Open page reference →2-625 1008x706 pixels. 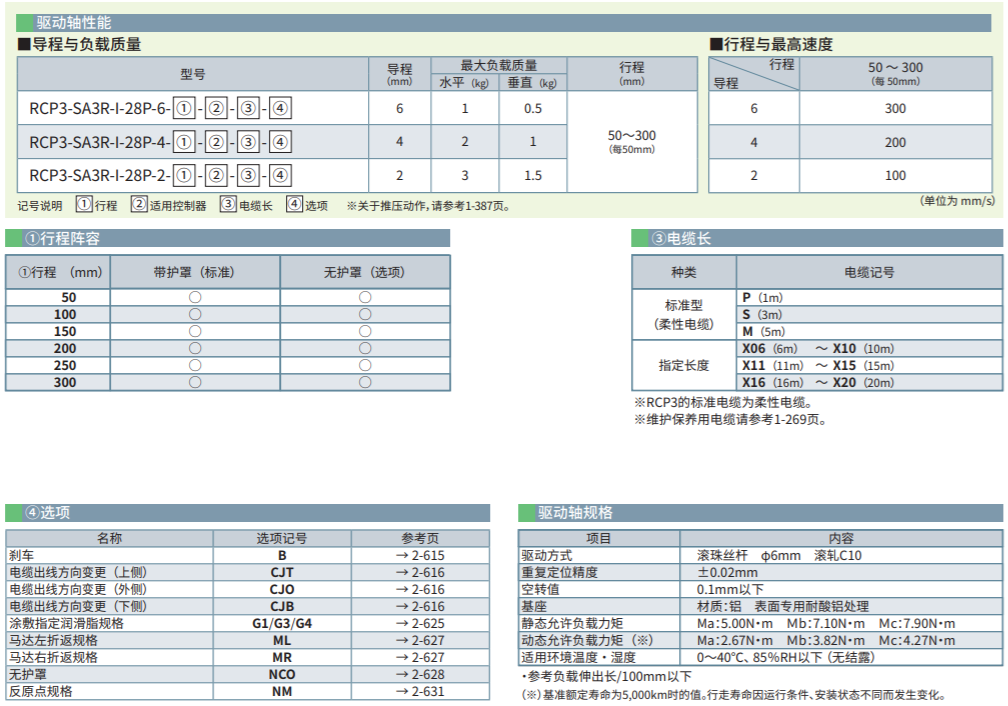[x=420, y=623]
